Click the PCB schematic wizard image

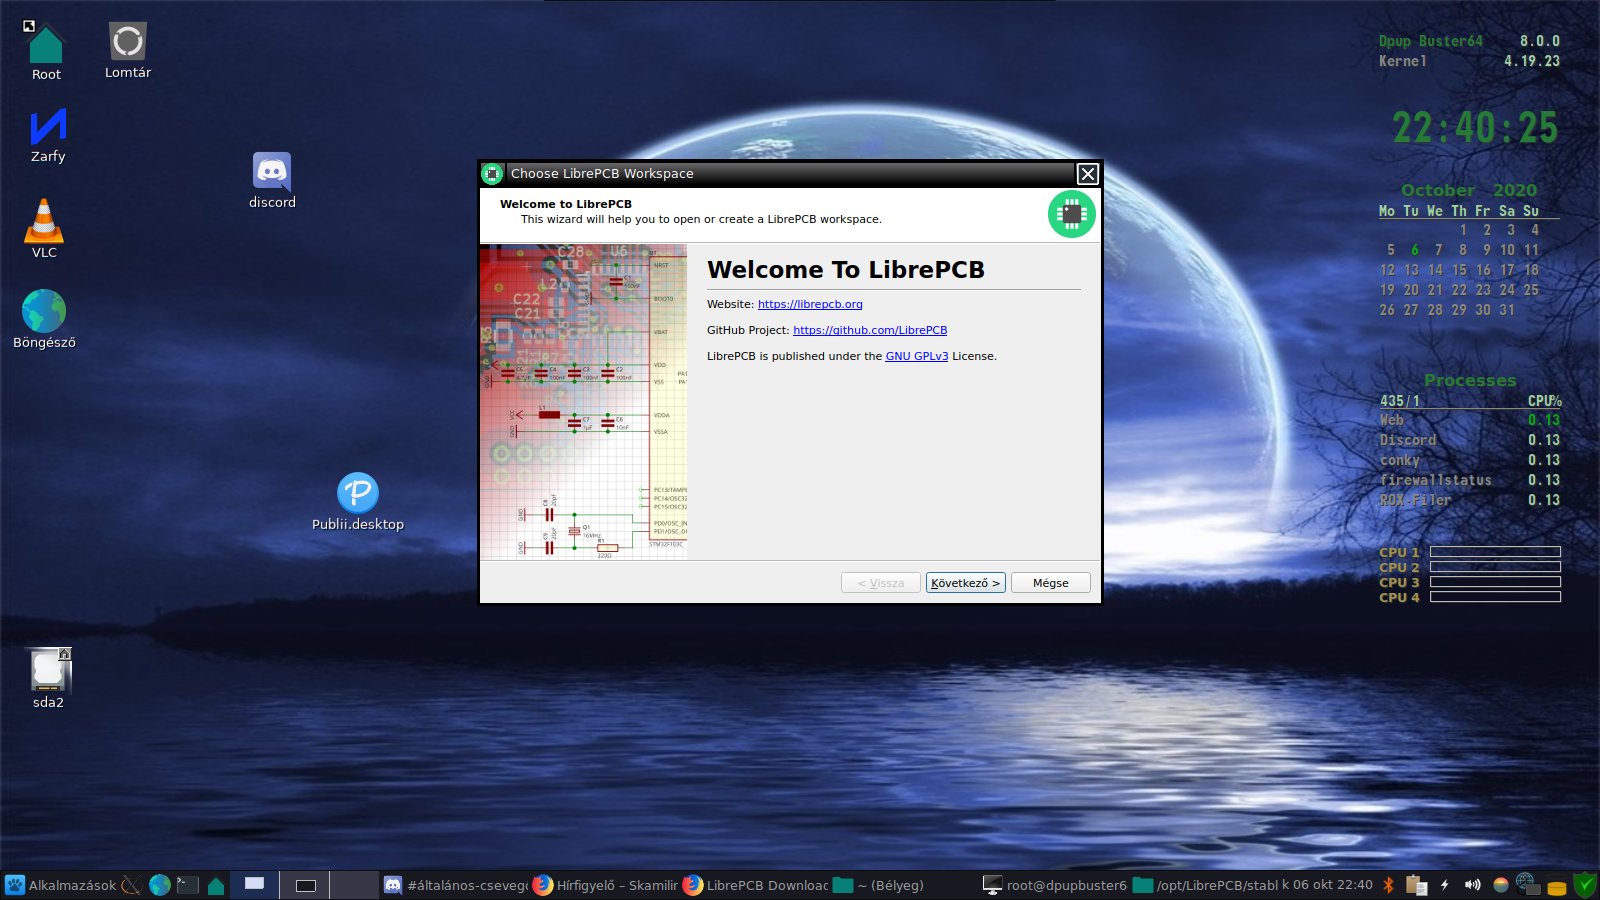[x=584, y=402]
